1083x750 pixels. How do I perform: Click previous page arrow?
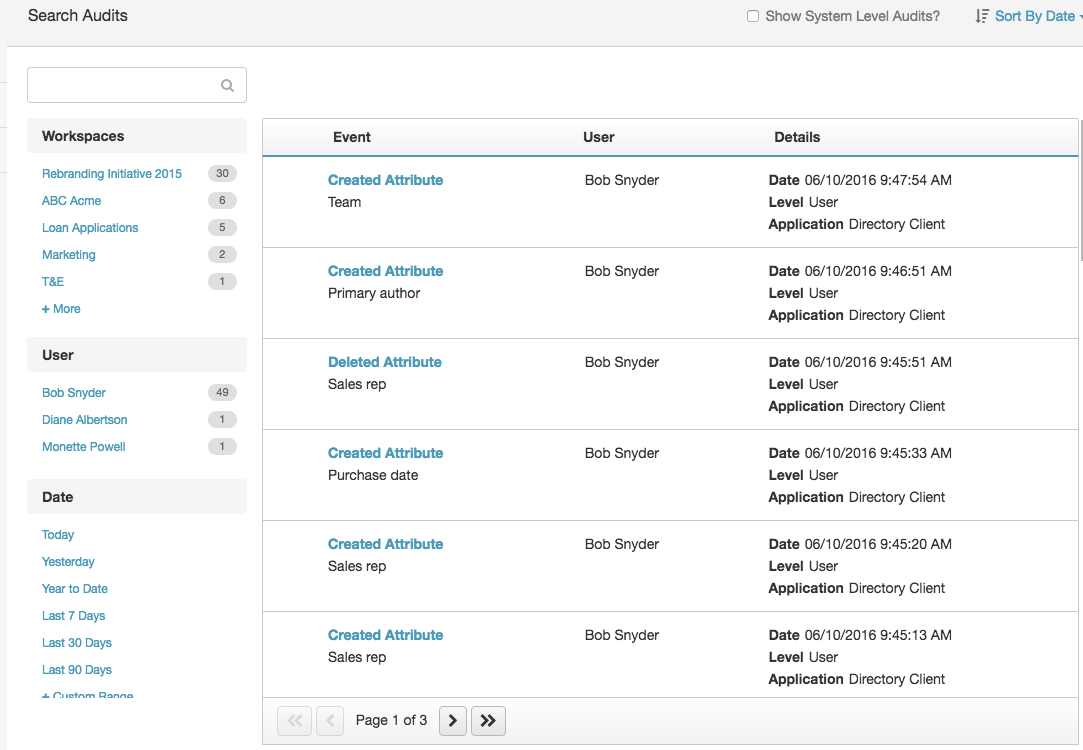[330, 721]
